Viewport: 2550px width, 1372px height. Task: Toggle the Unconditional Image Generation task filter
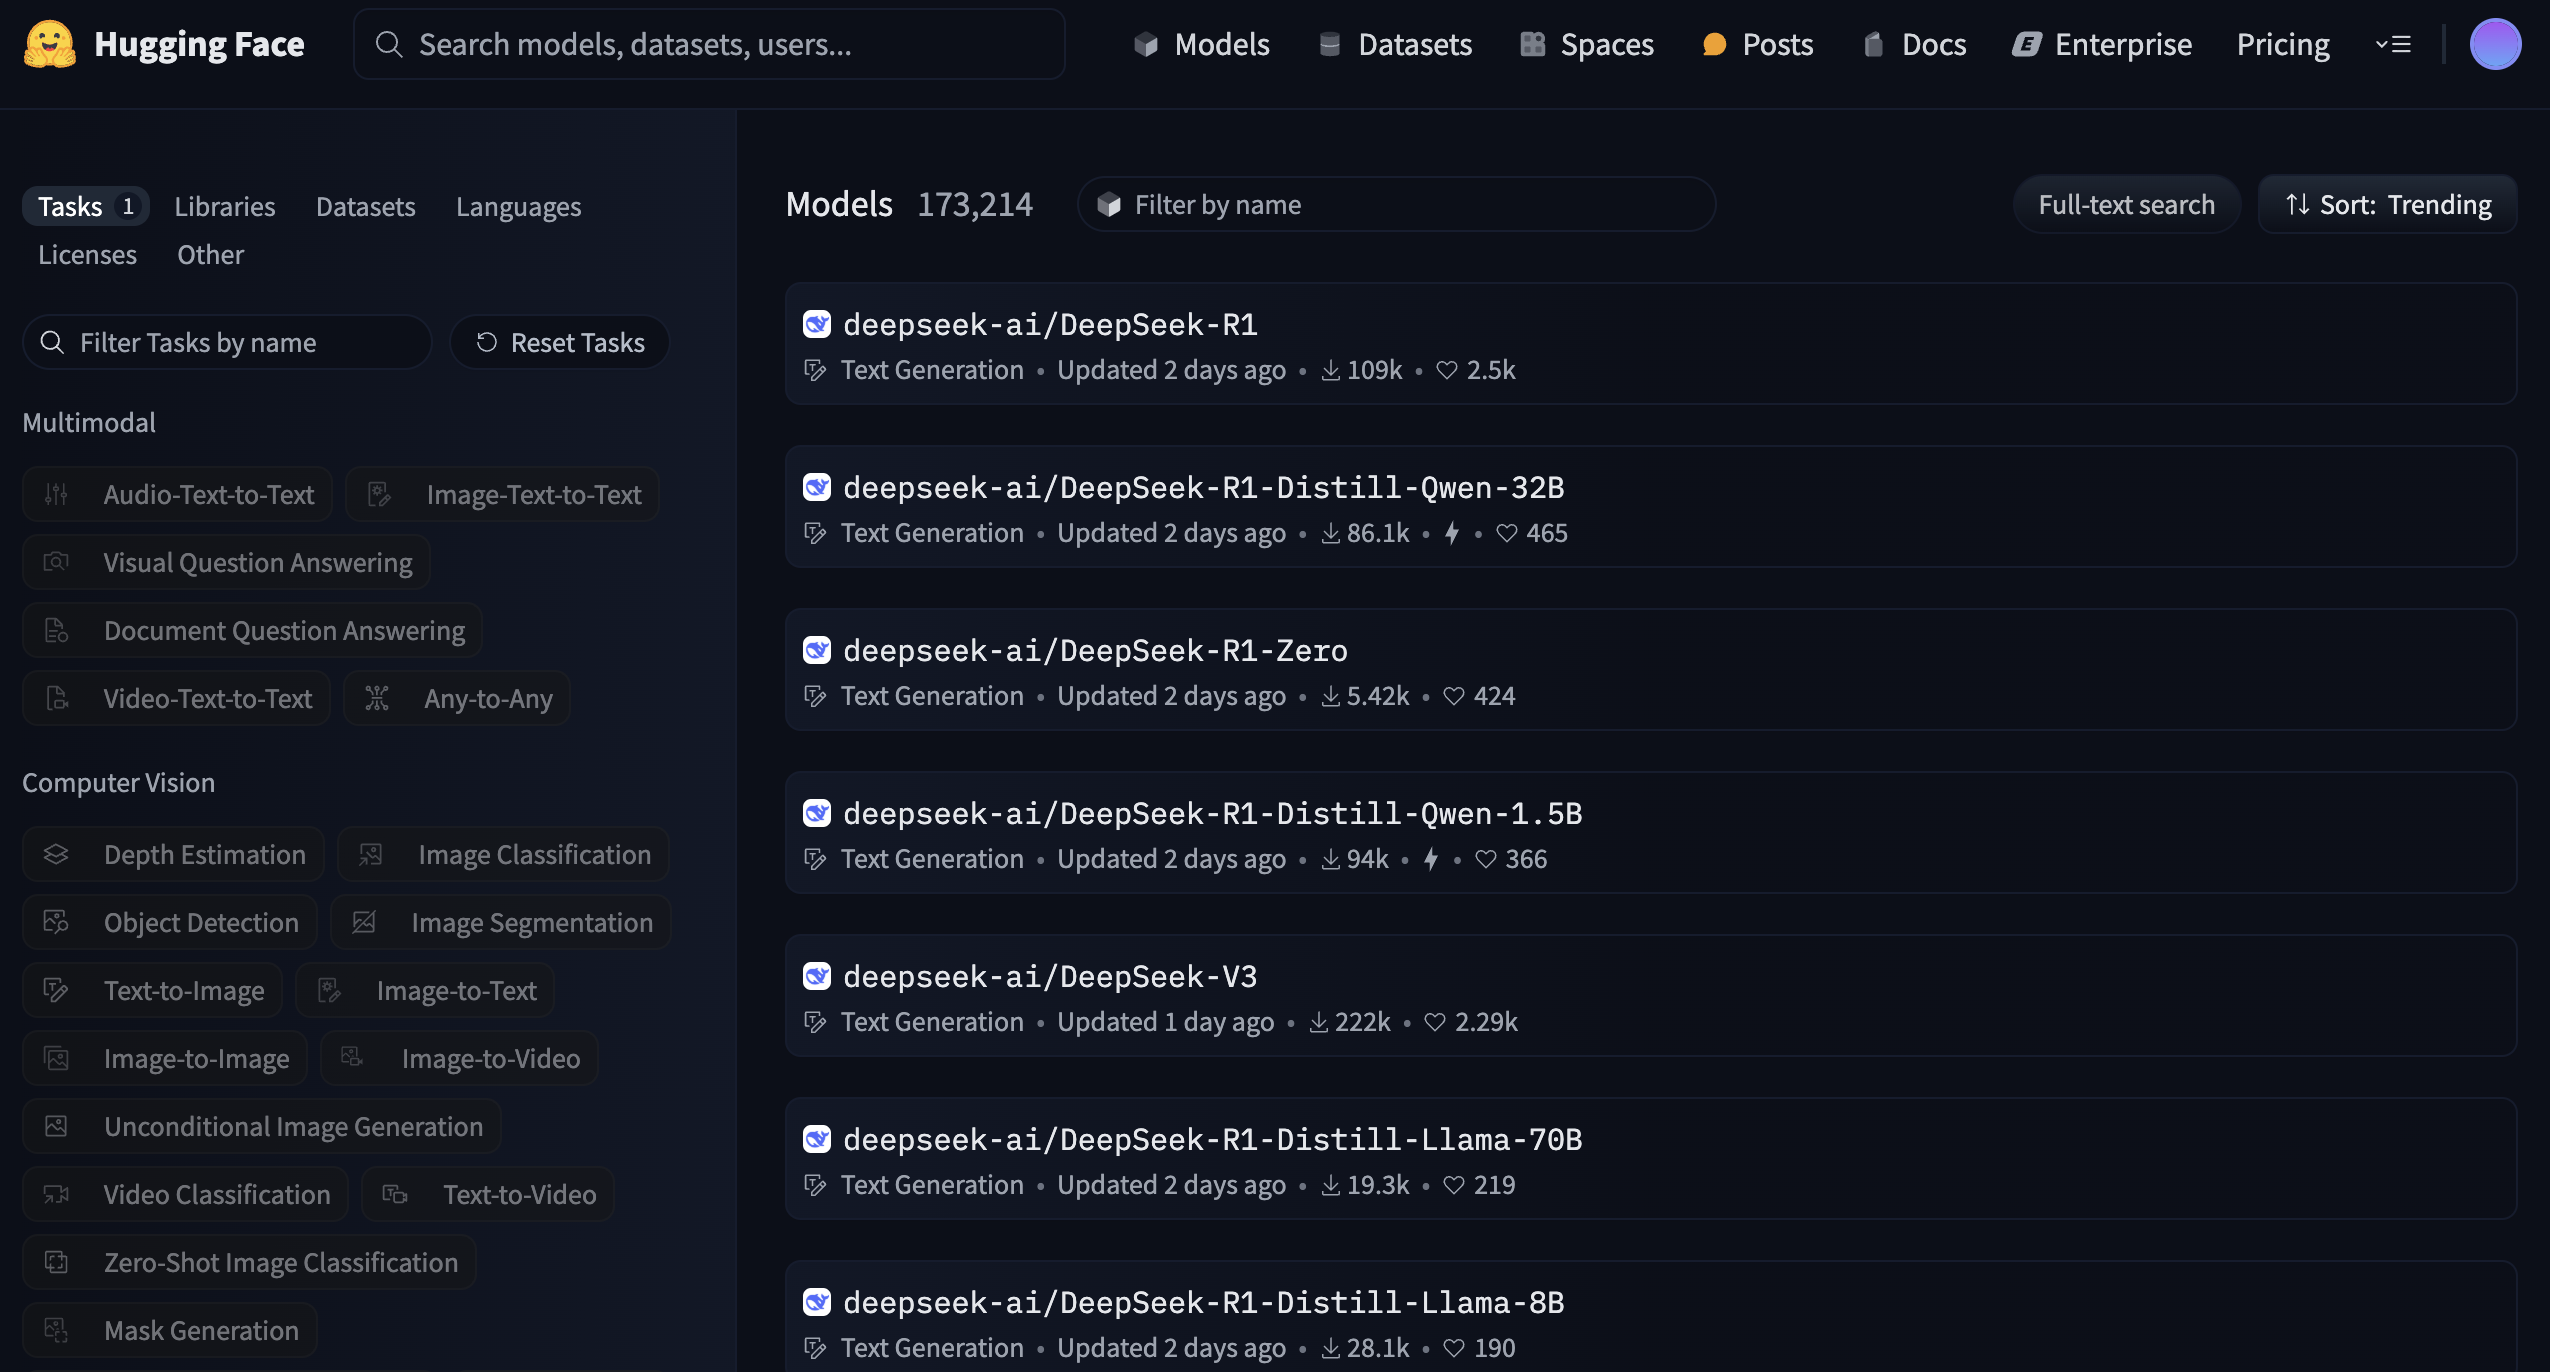click(x=262, y=1126)
